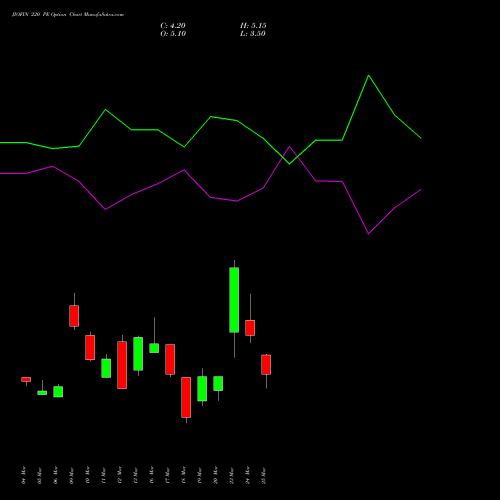Screen dimensions: 500x500
Task: Click the high value H: 5.15
Action: tap(253, 26)
